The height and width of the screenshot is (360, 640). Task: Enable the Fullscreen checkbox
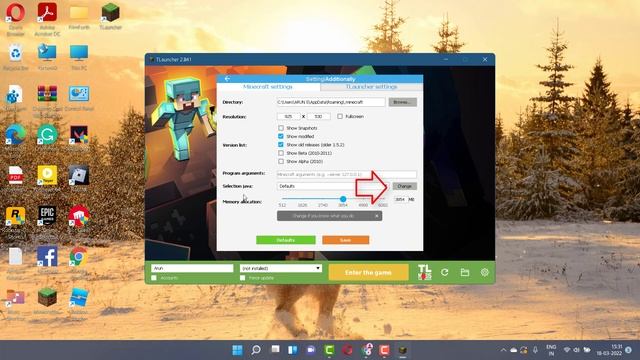coord(340,116)
